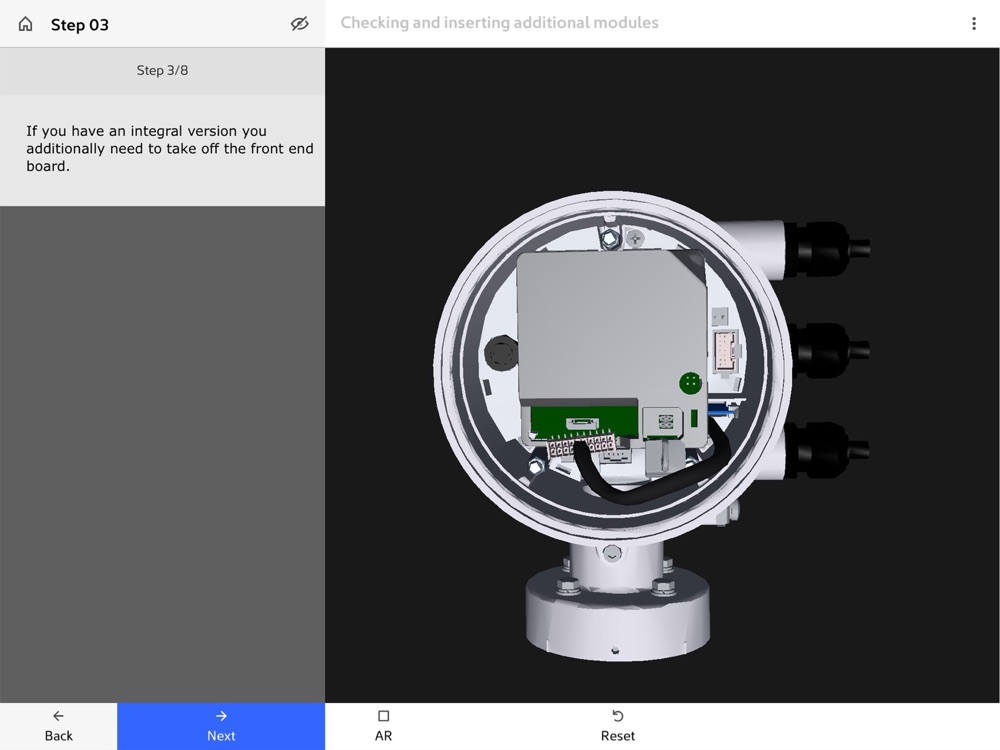This screenshot has height=750, width=1000.
Task: Click the green circular button on board
Action: (x=690, y=383)
